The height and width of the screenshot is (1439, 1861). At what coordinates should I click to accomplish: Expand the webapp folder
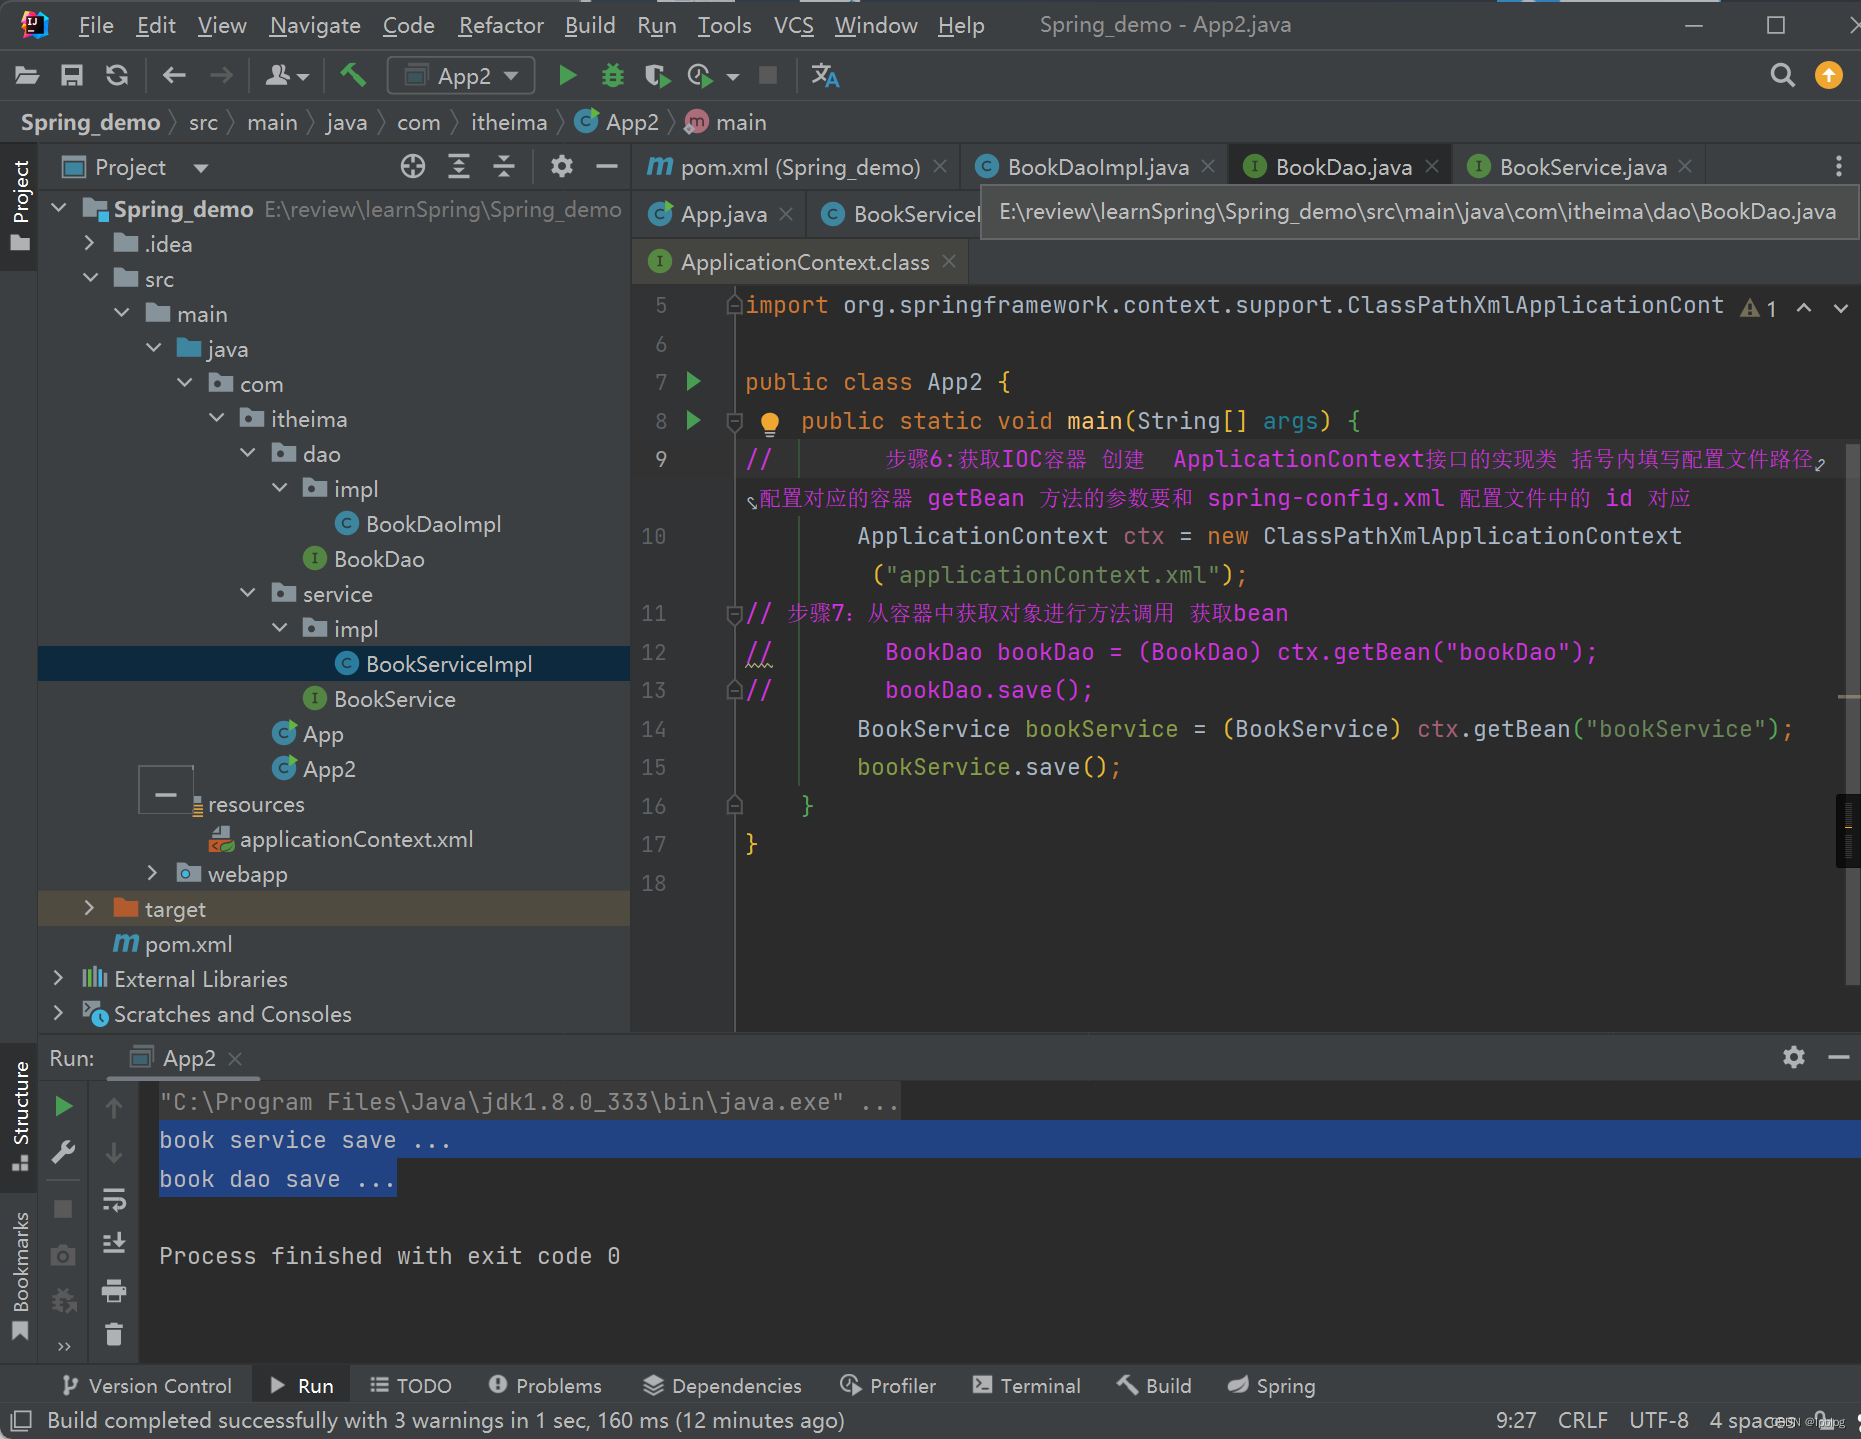[152, 873]
